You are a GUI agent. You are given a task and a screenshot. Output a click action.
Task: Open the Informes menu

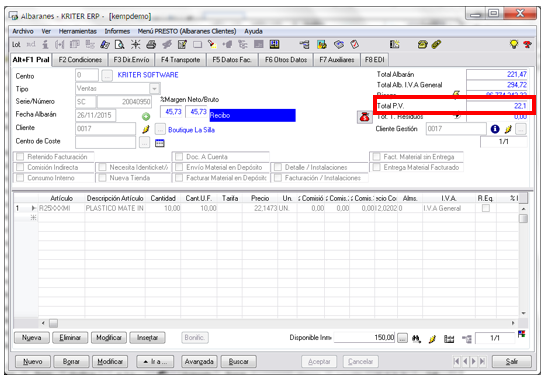(x=117, y=31)
